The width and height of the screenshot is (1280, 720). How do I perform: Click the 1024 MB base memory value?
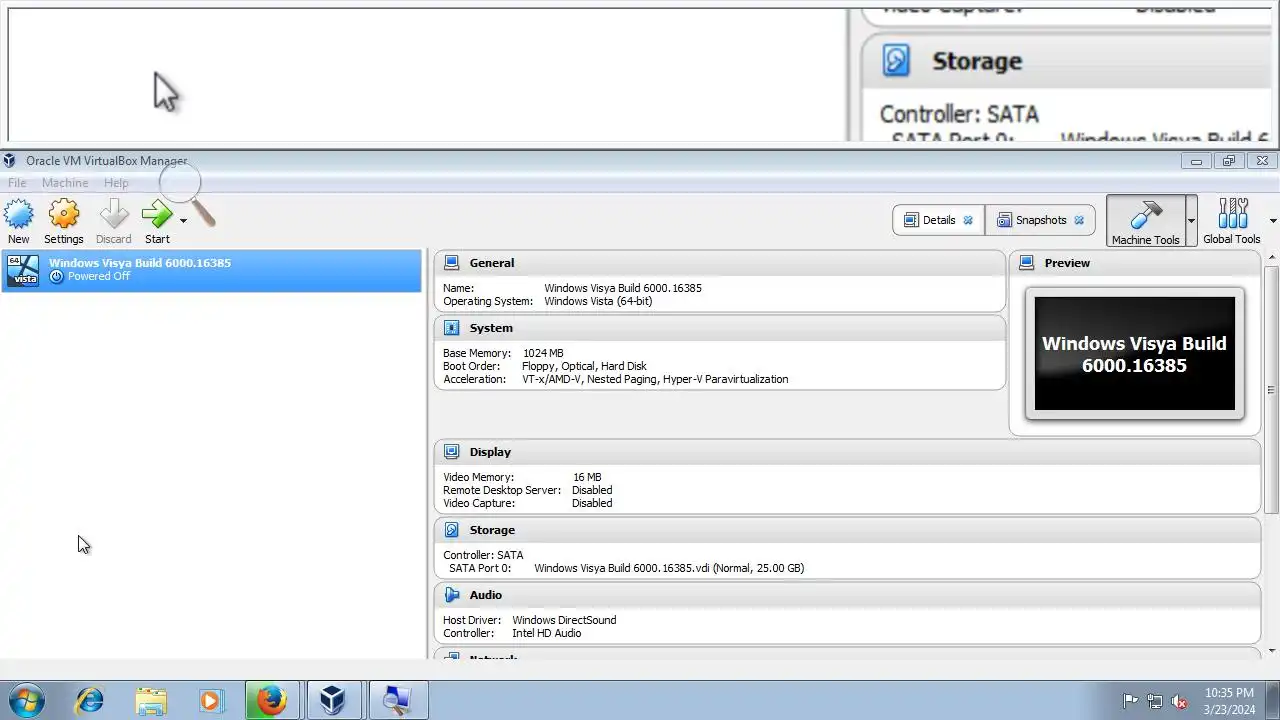543,353
